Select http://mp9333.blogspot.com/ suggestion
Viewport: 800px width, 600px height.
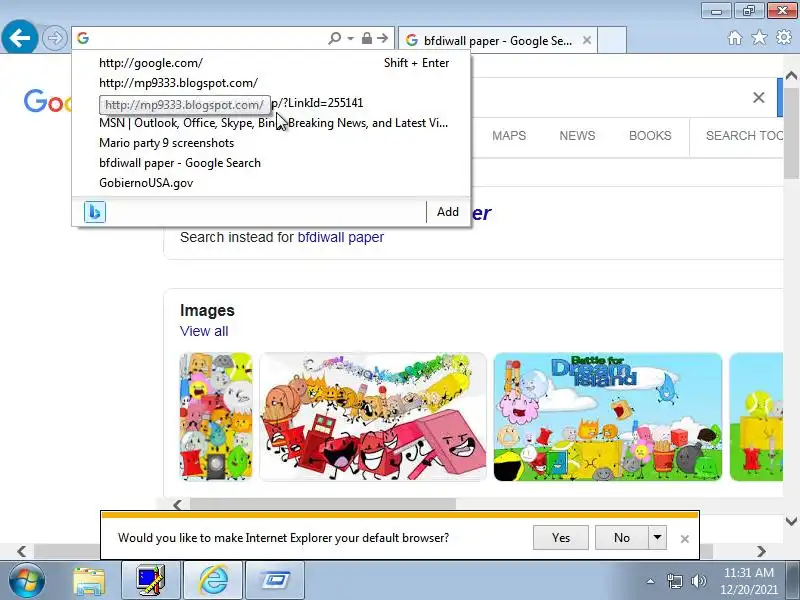pos(271,83)
